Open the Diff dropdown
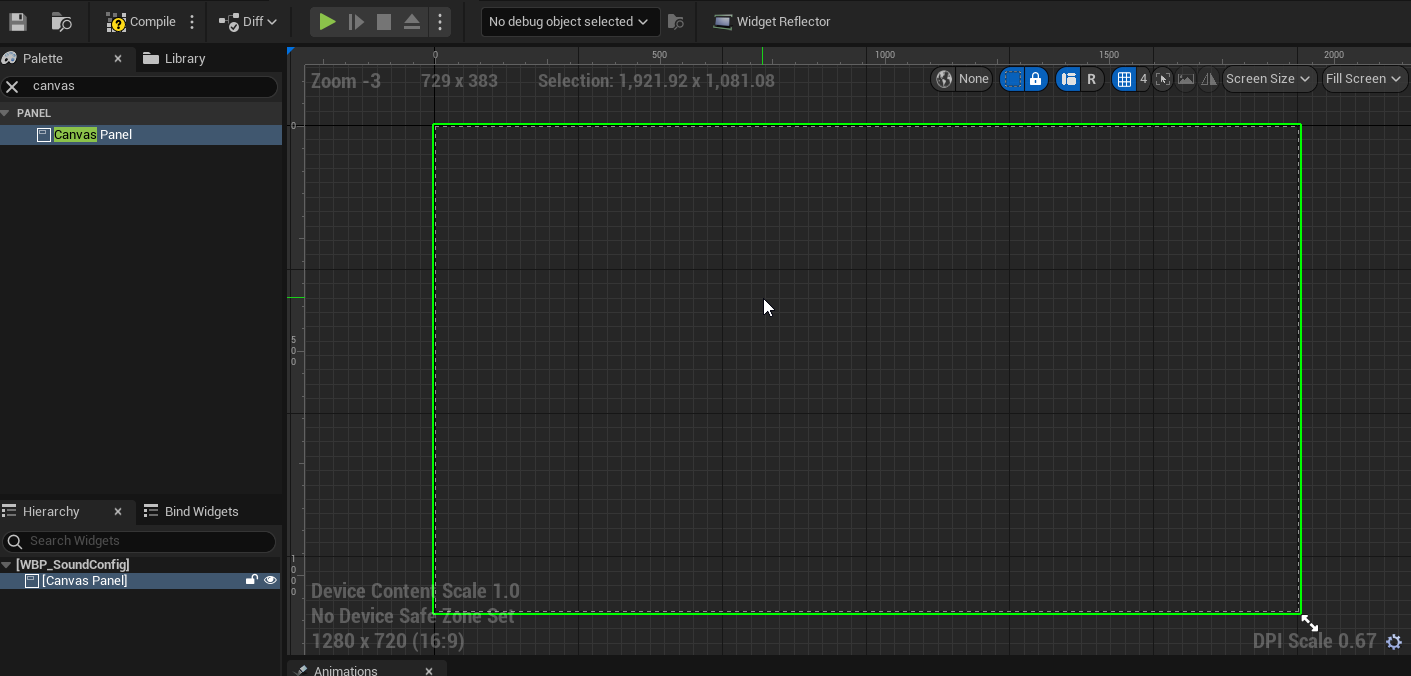 (x=248, y=21)
